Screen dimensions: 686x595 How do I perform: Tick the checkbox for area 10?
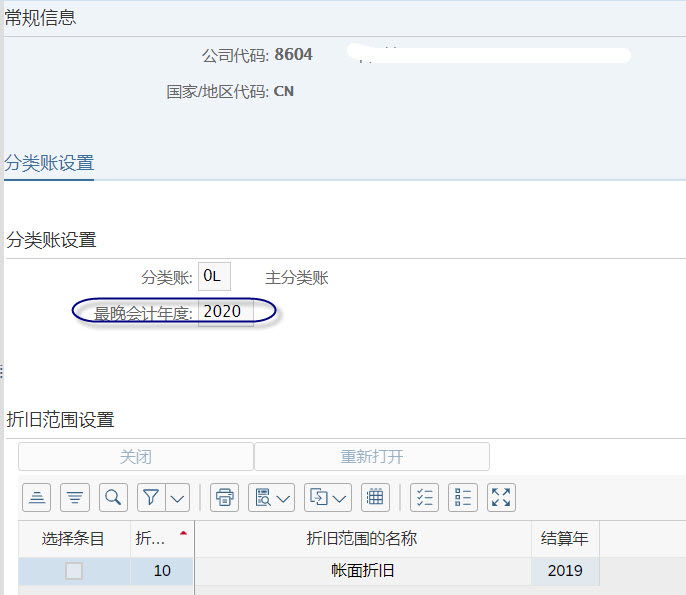click(74, 571)
